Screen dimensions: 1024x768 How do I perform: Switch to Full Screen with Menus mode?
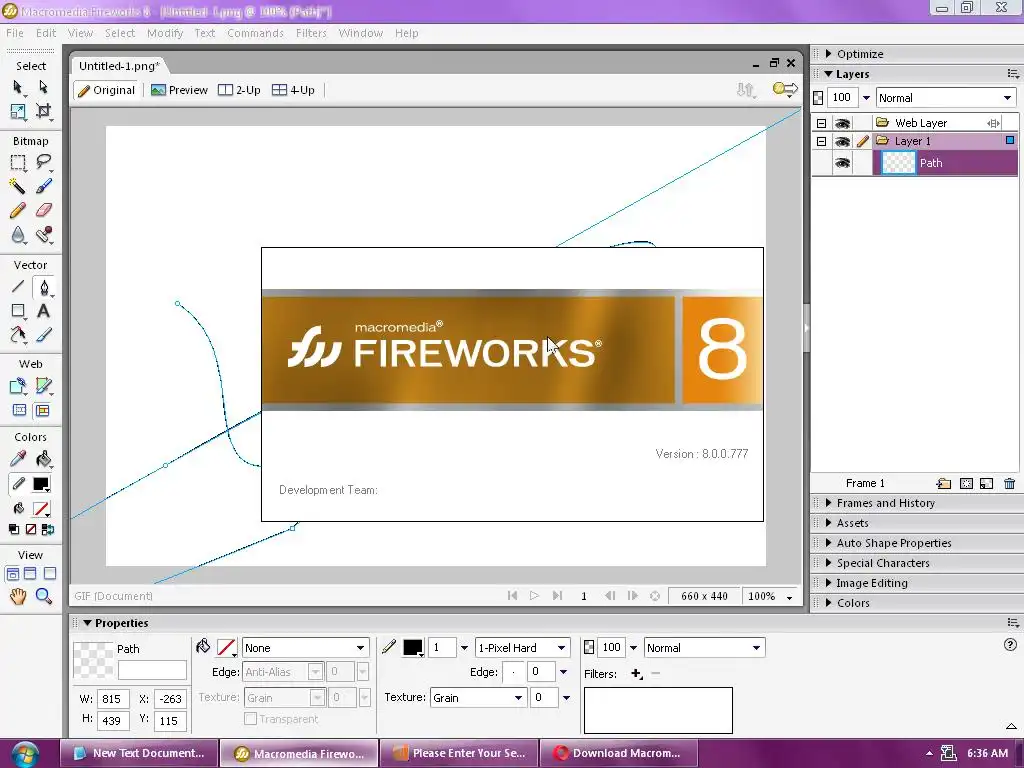[x=30, y=574]
